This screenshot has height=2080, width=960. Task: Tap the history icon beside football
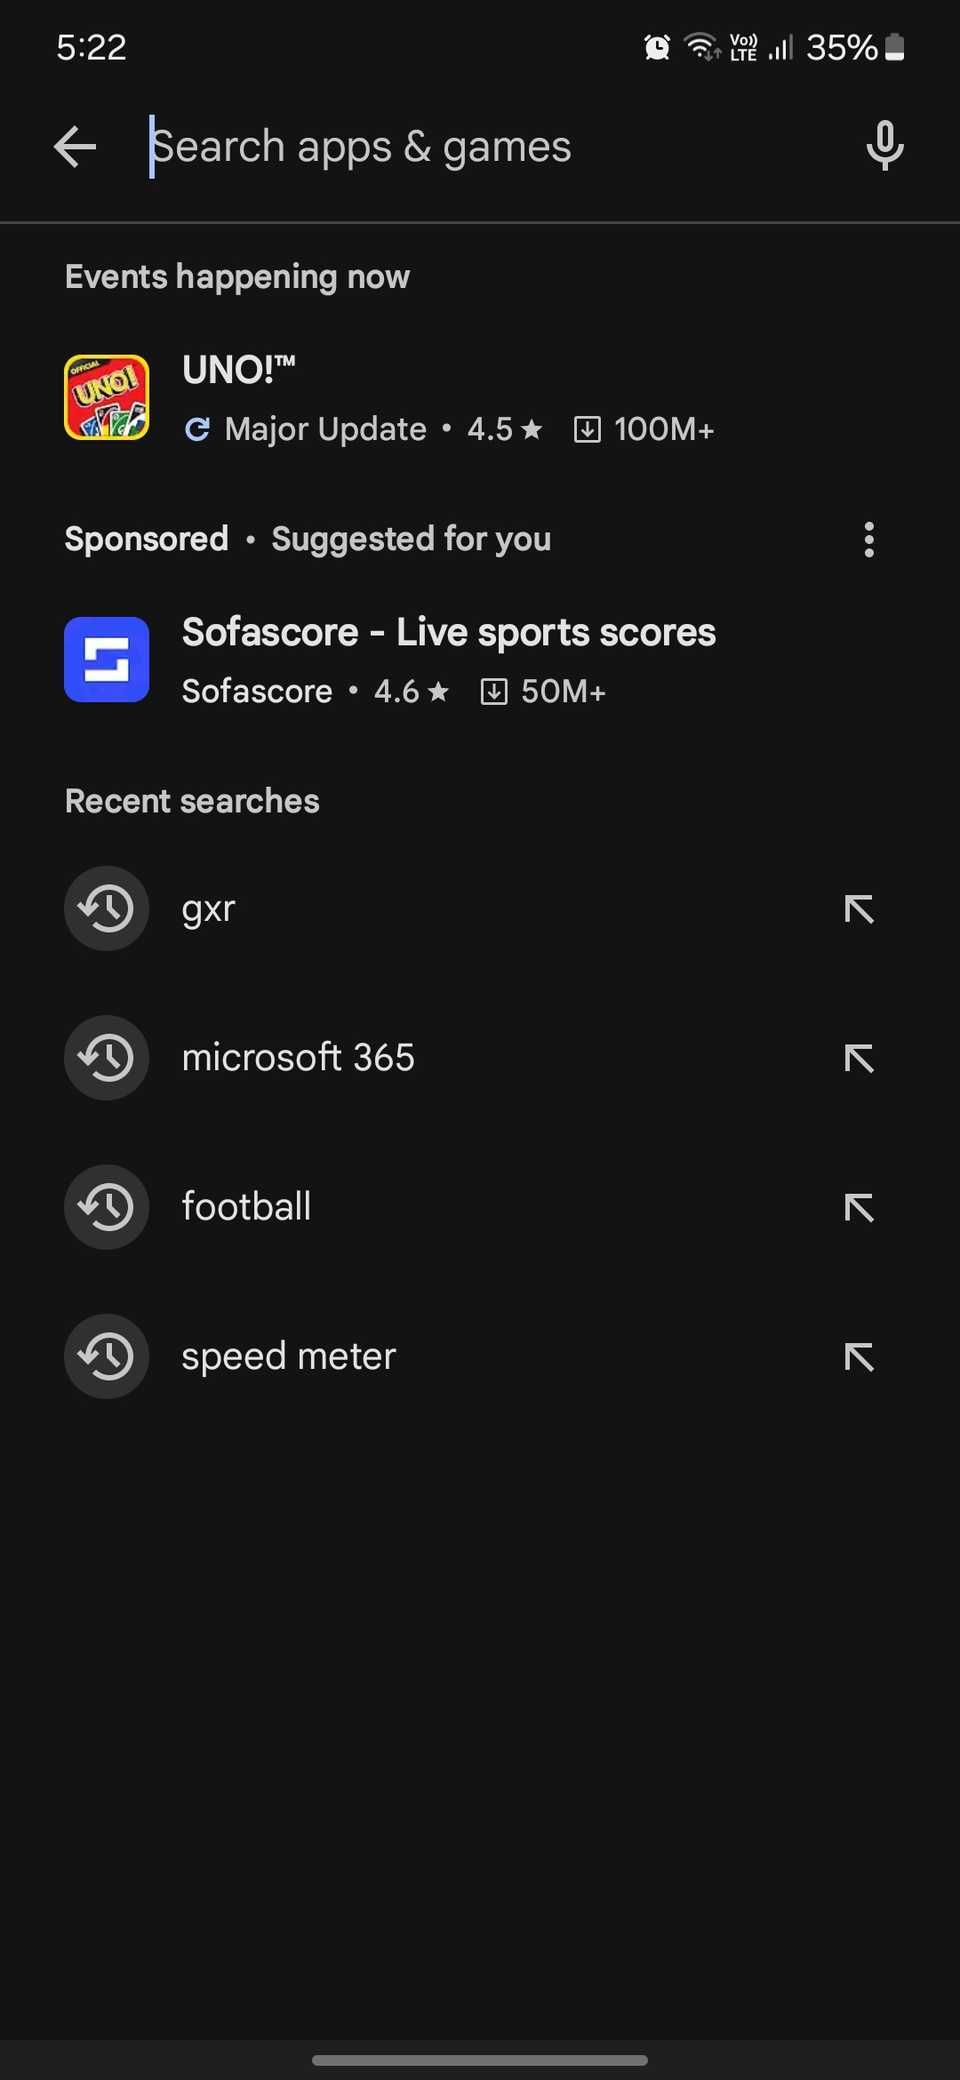click(x=107, y=1207)
